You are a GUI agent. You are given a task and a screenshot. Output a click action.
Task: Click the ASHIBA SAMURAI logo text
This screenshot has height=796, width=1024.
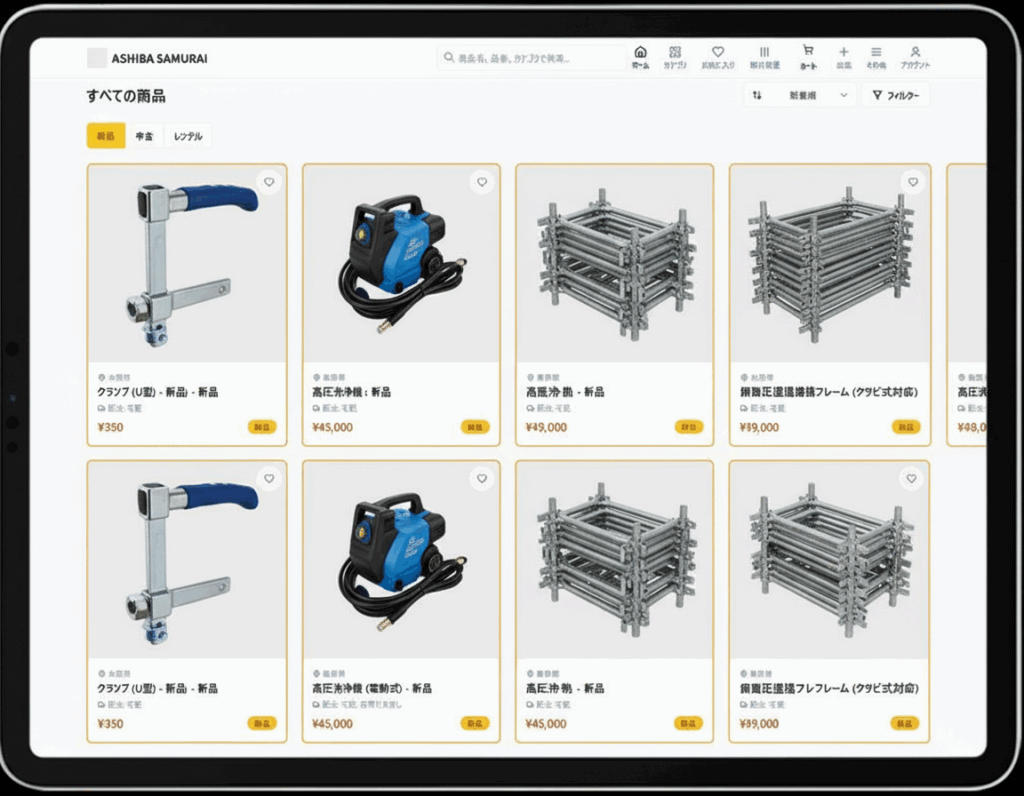tap(160, 58)
